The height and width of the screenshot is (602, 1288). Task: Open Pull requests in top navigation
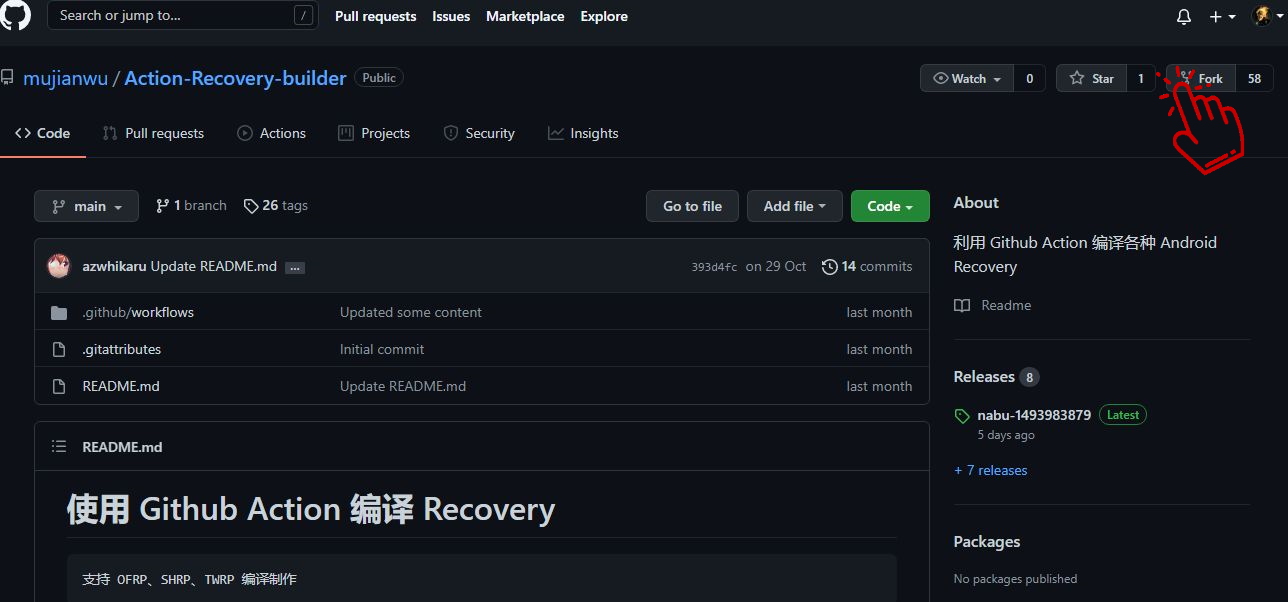pyautogui.click(x=376, y=16)
